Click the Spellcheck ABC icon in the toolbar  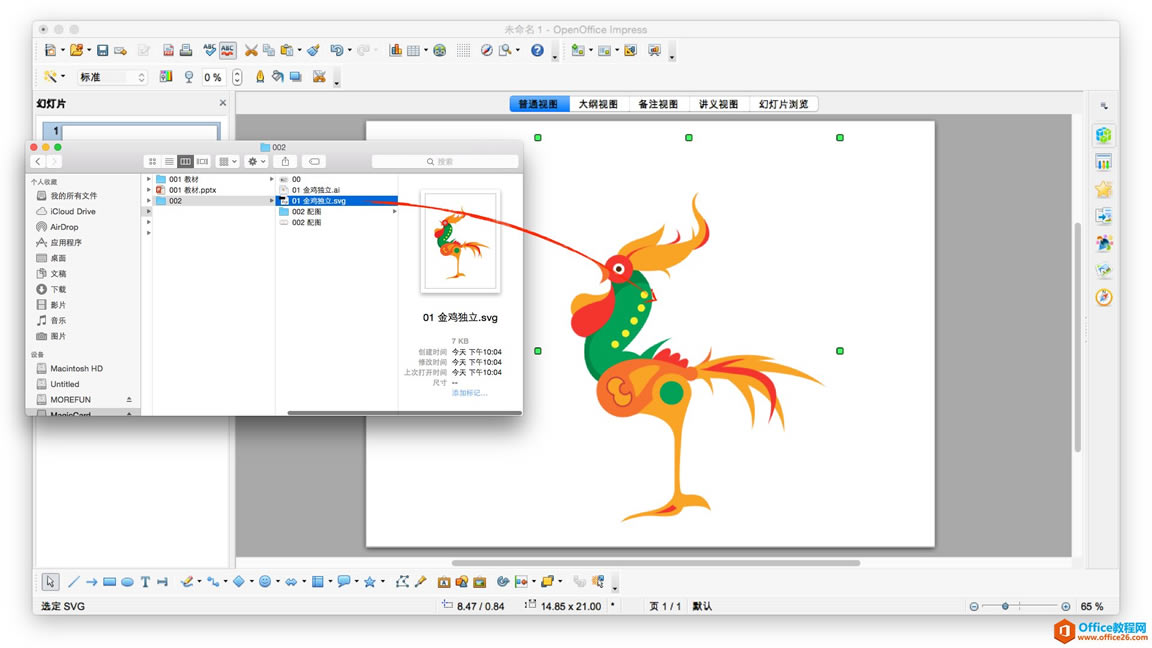click(210, 50)
